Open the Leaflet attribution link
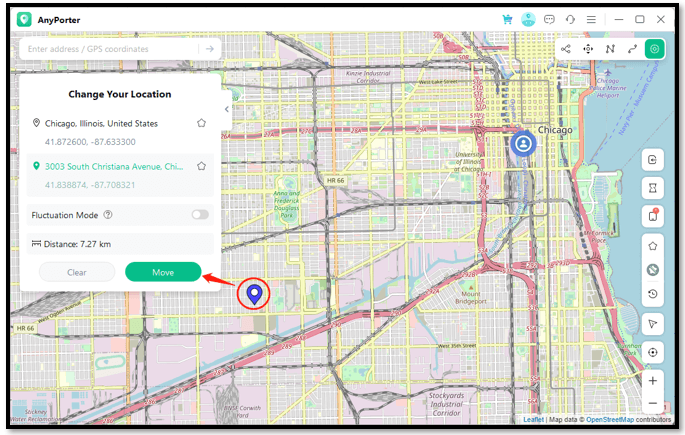This screenshot has height=435, width=685. click(533, 419)
